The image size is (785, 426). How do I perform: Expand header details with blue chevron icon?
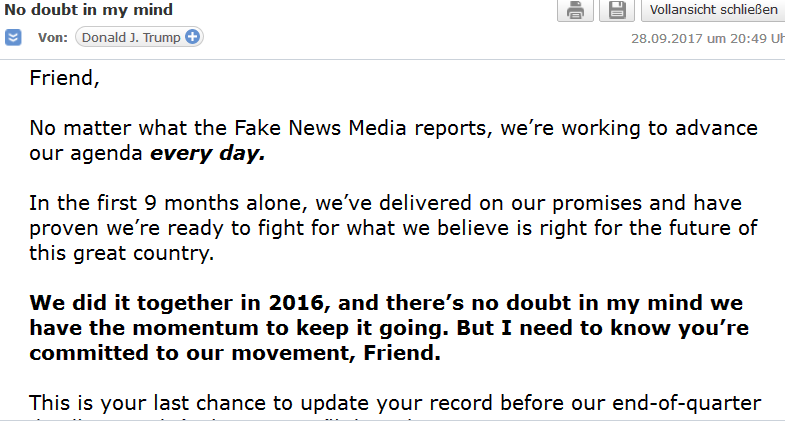point(14,38)
